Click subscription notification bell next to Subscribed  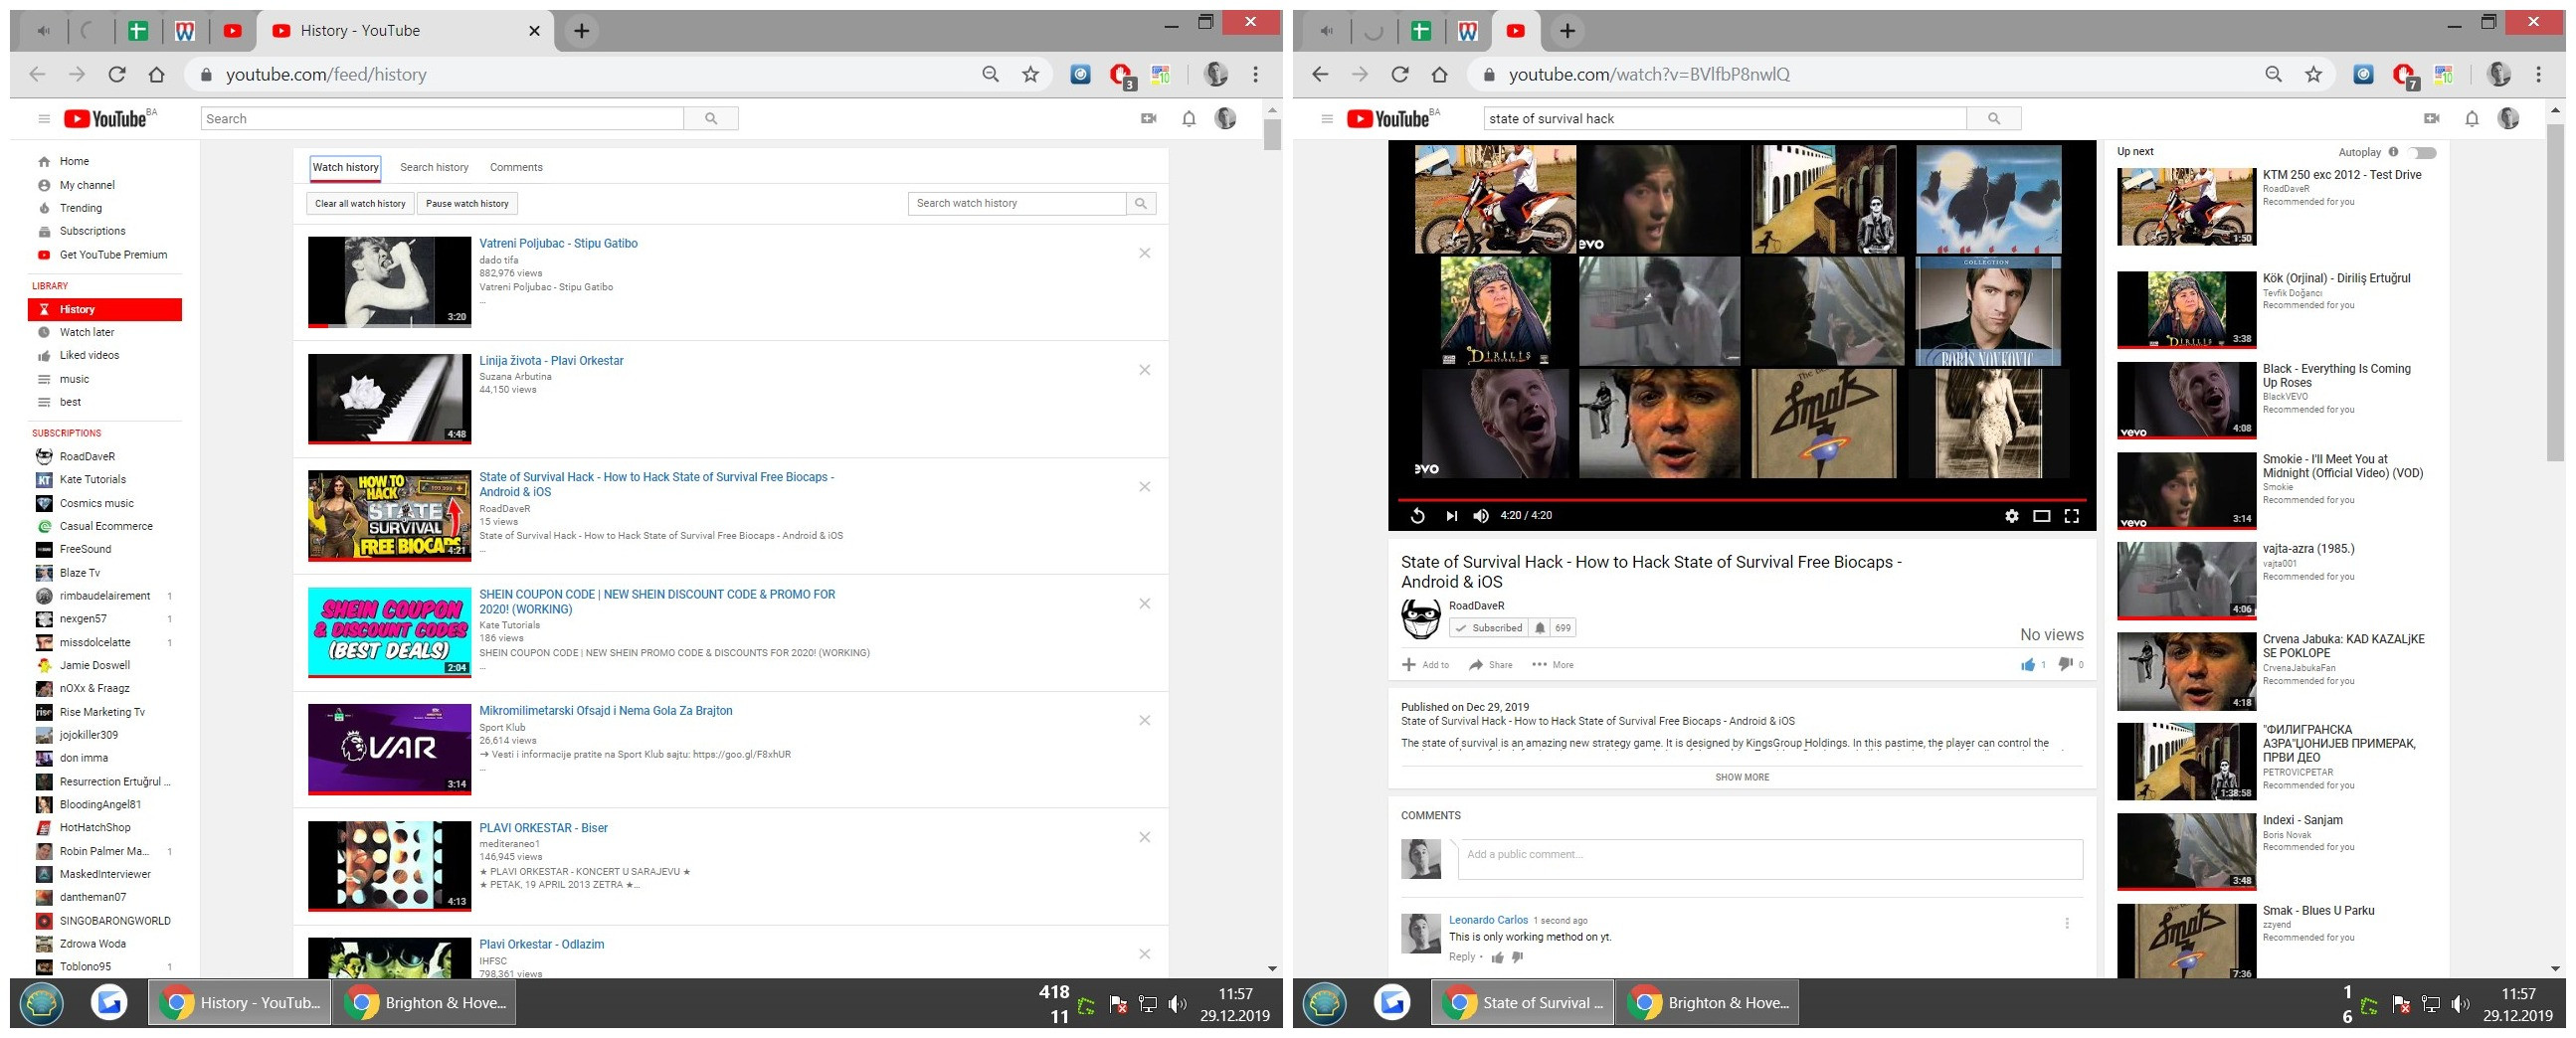(x=1540, y=628)
